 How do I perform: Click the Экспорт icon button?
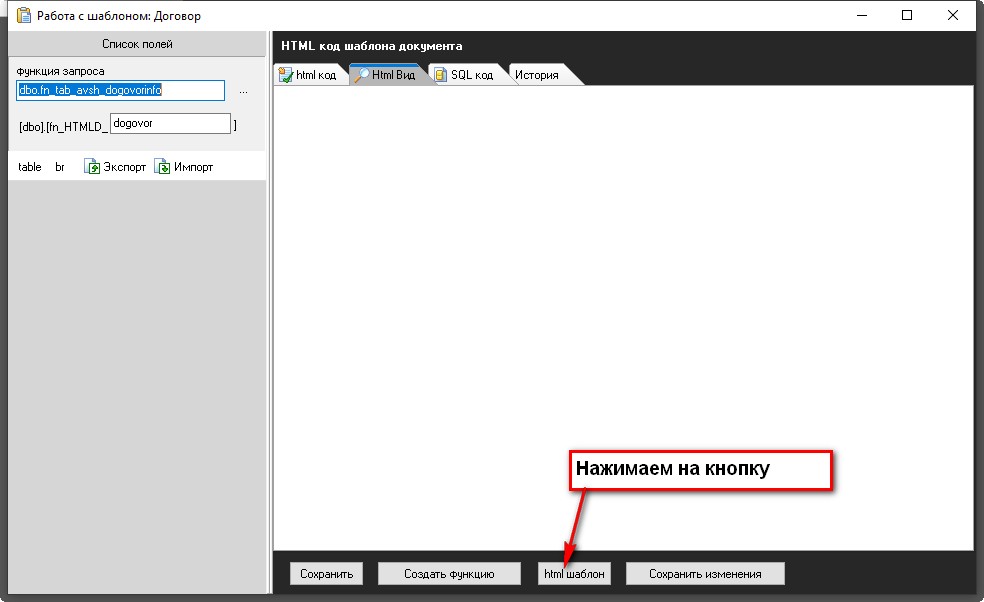click(115, 167)
